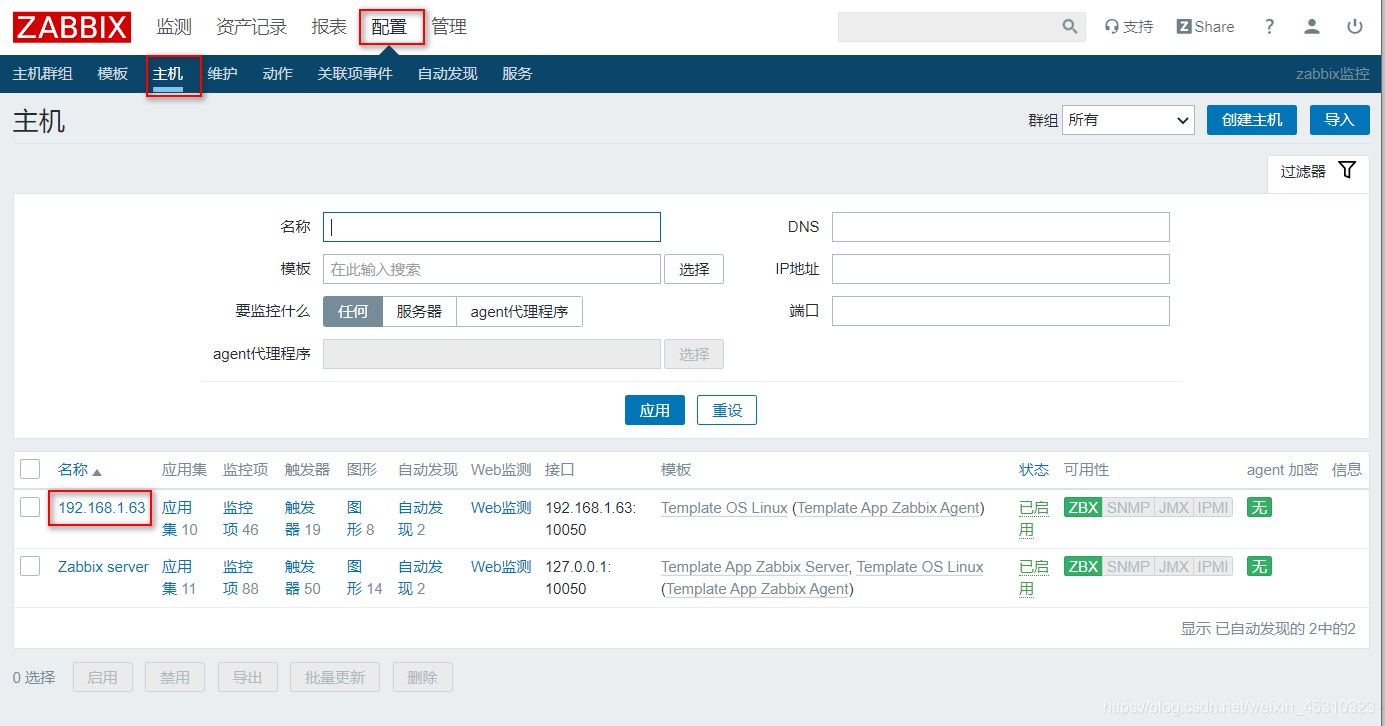This screenshot has height=726, width=1385.
Task: Open the 报表 top menu
Action: [329, 27]
